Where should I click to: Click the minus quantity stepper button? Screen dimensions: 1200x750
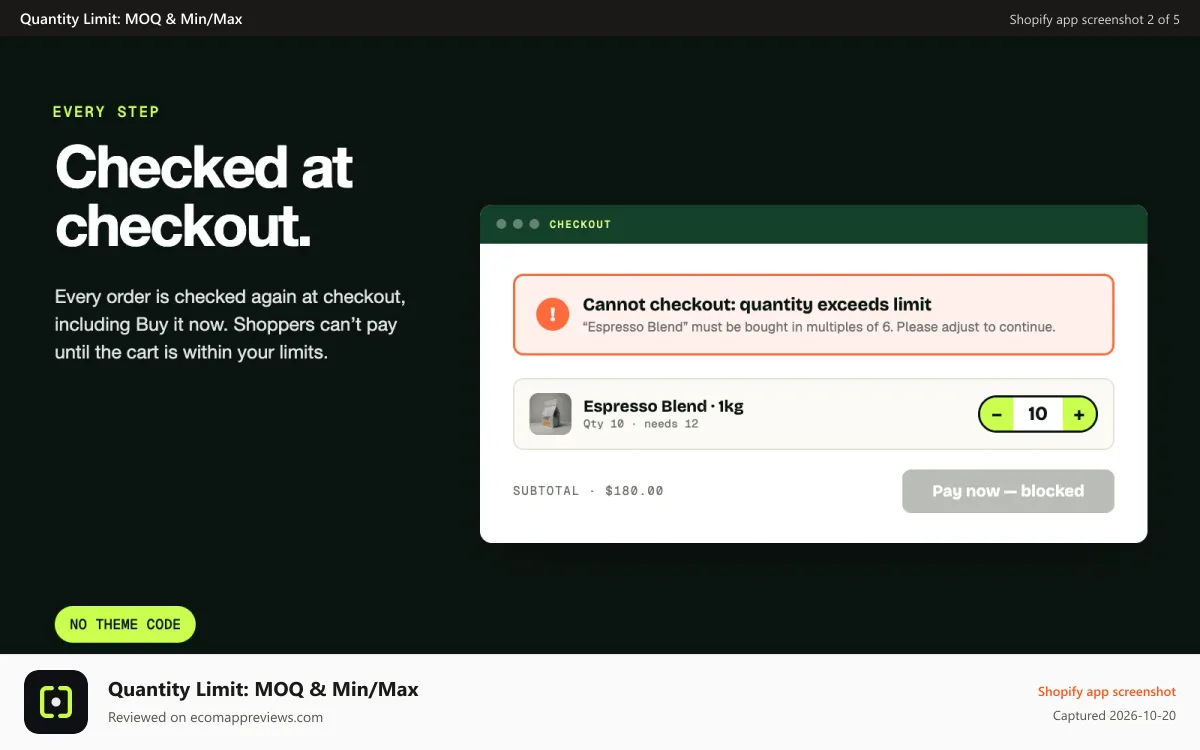997,414
